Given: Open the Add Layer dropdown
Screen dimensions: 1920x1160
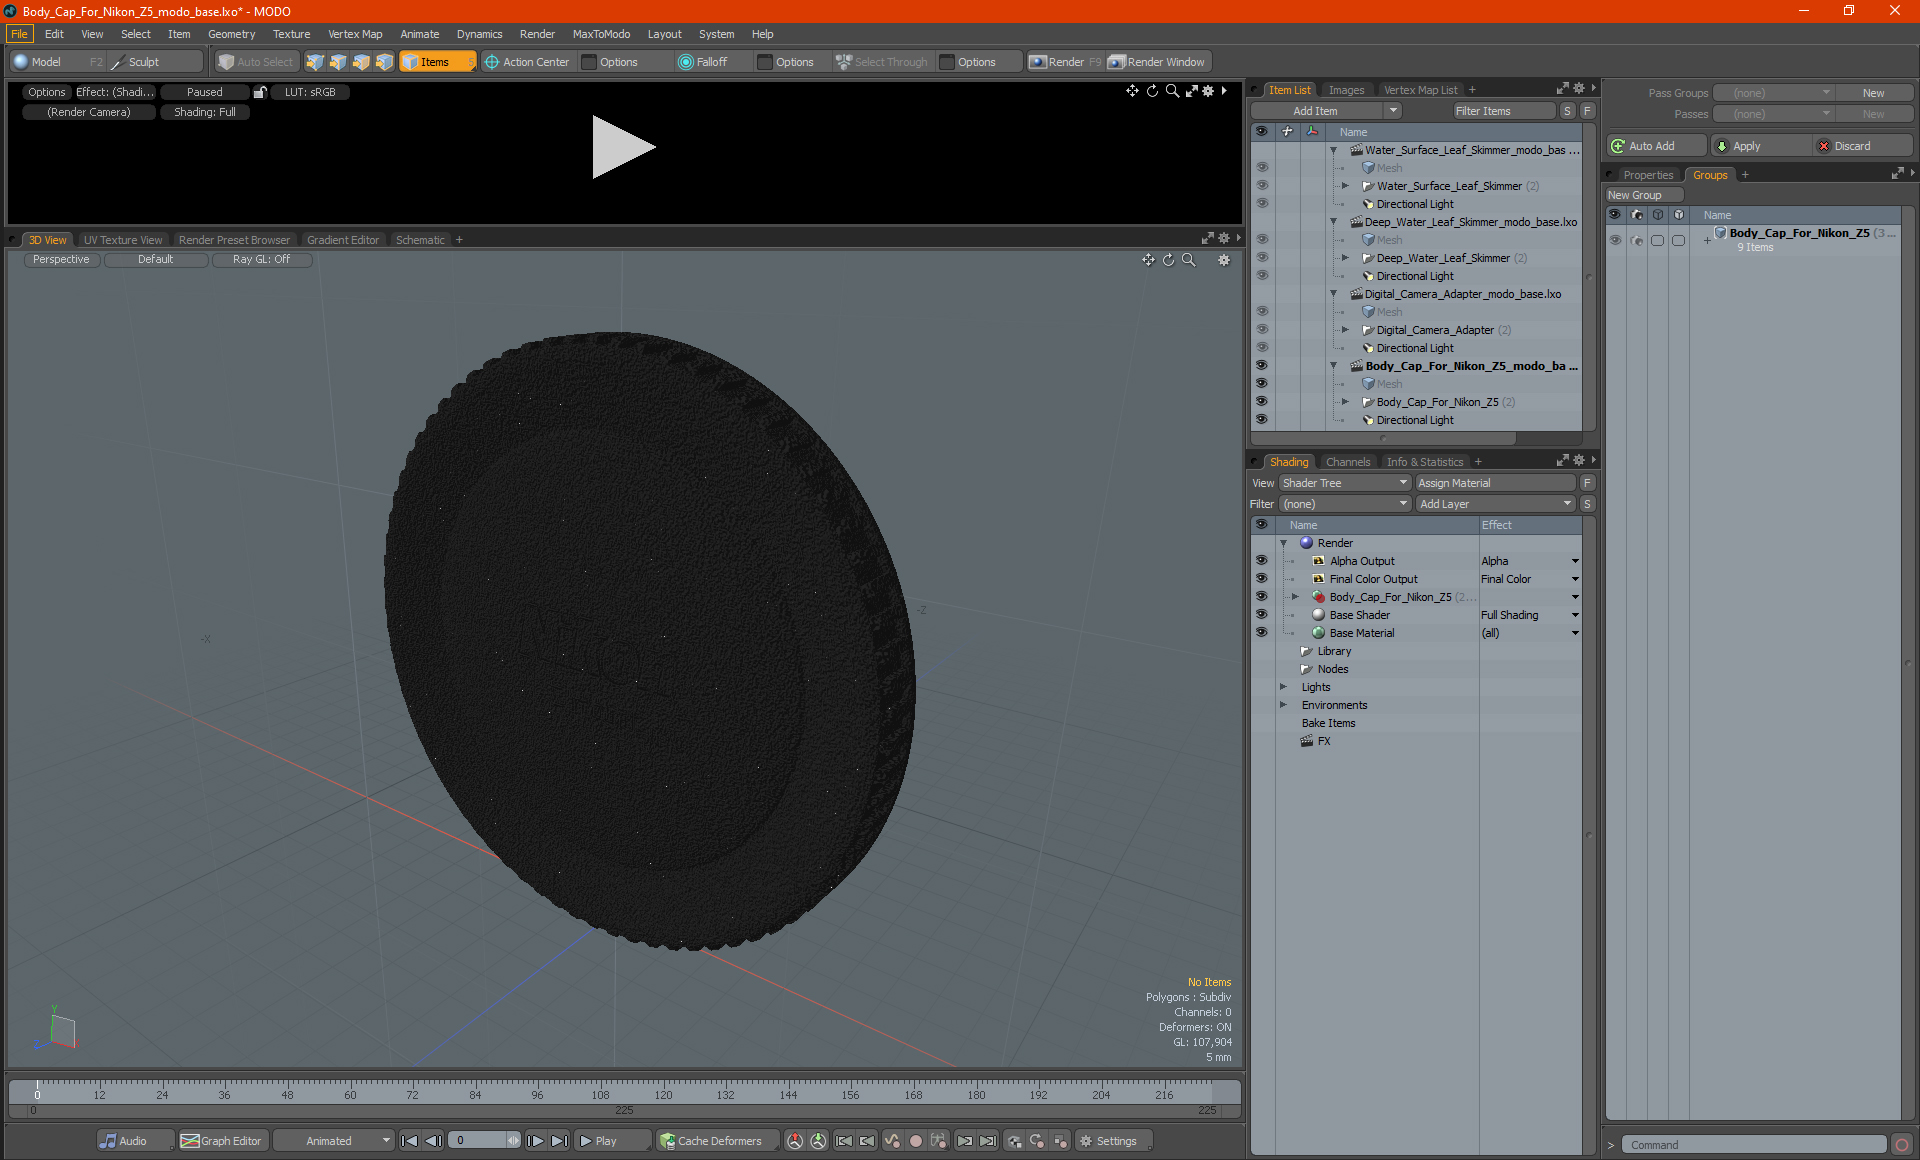Looking at the screenshot, I should click(x=1495, y=504).
